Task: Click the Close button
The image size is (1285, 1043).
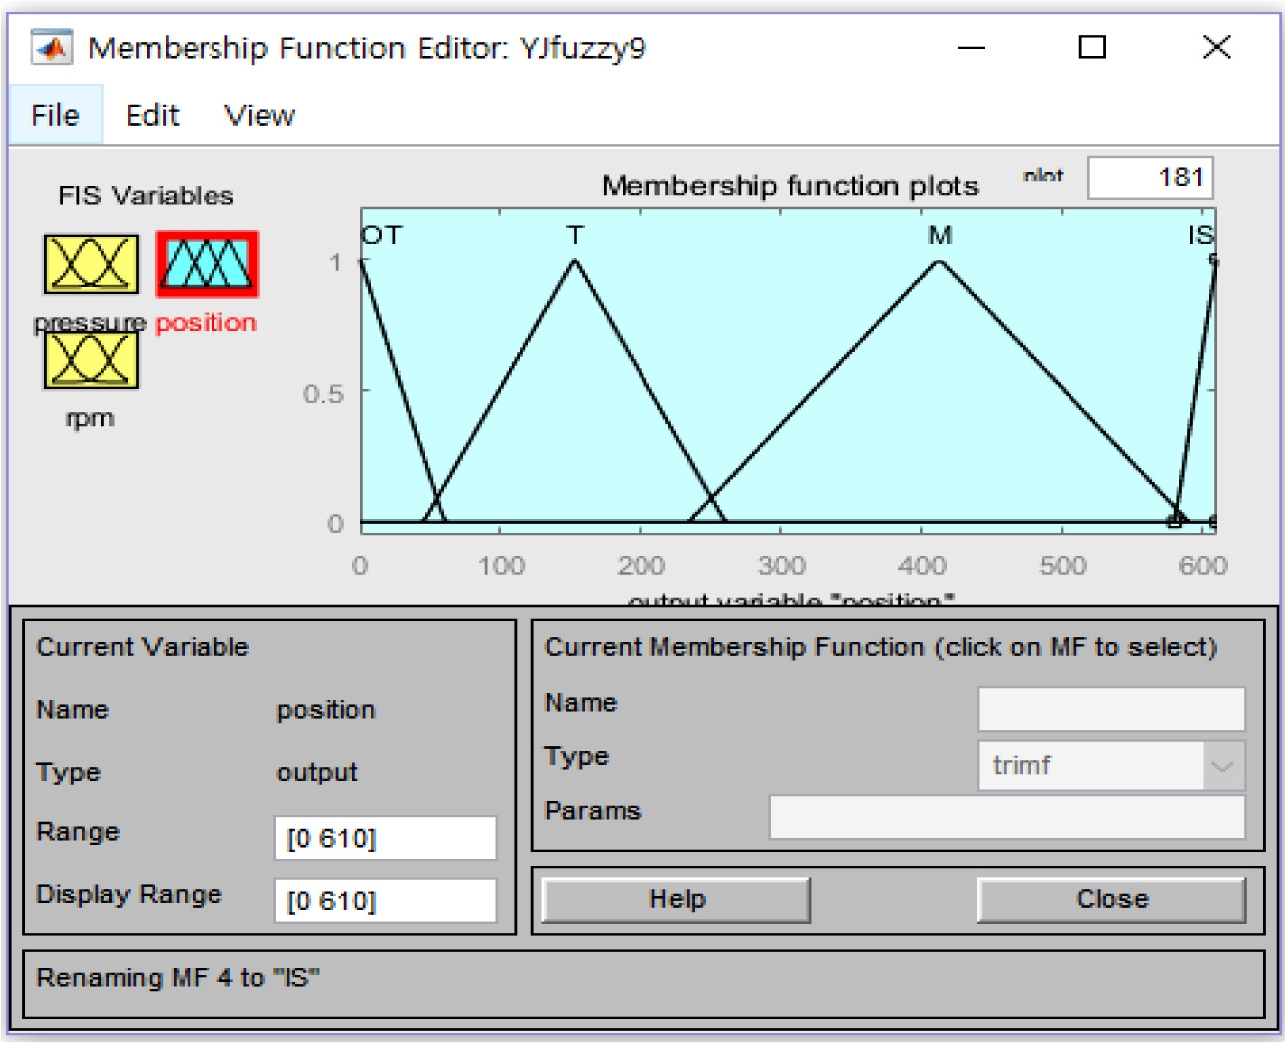Action: [x=1111, y=899]
